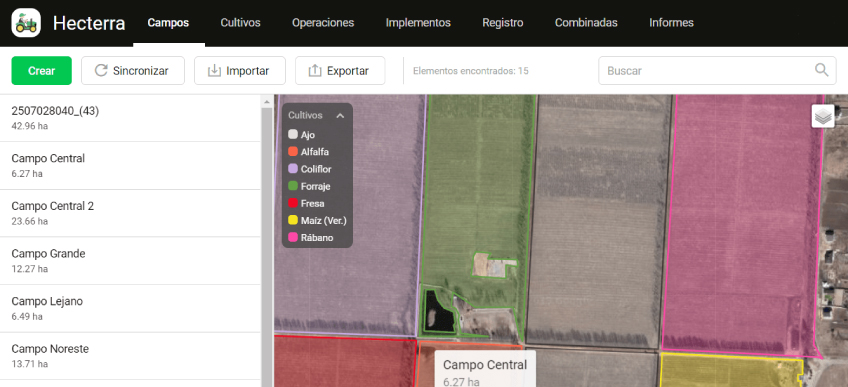Click the Hecterra tractor logo icon

click(26, 23)
